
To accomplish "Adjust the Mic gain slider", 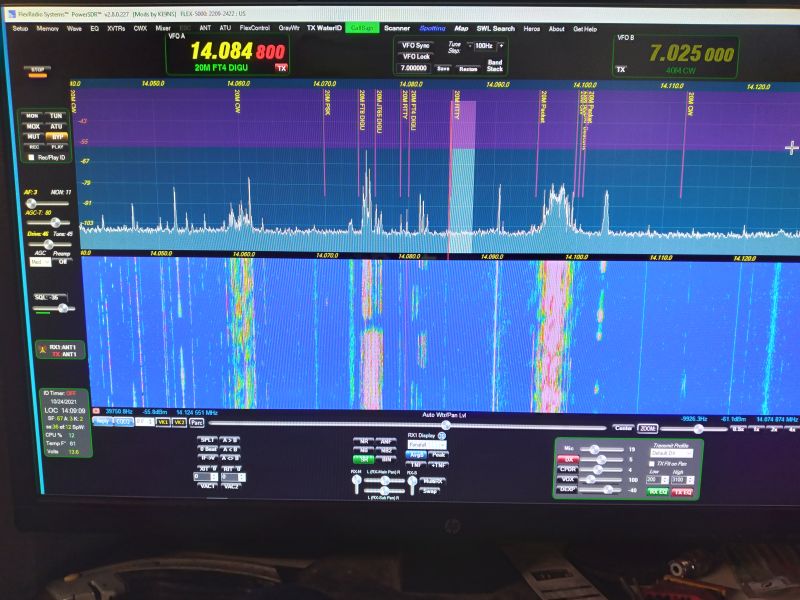I will click(x=601, y=449).
